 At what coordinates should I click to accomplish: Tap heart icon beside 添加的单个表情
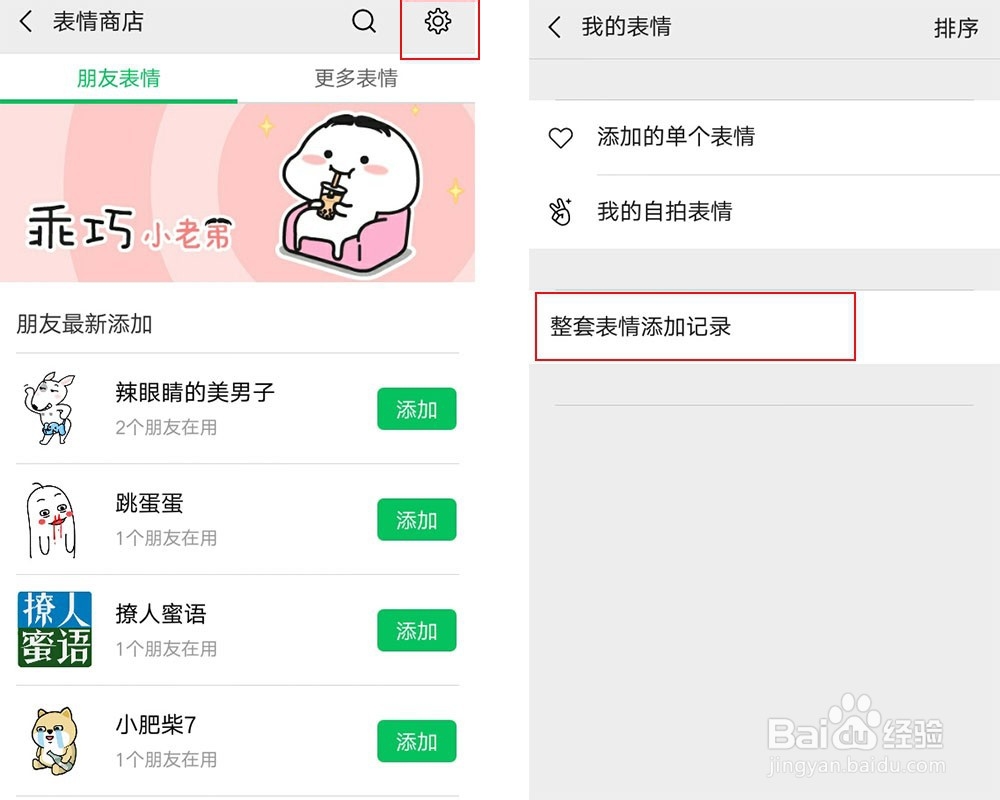pyautogui.click(x=561, y=137)
